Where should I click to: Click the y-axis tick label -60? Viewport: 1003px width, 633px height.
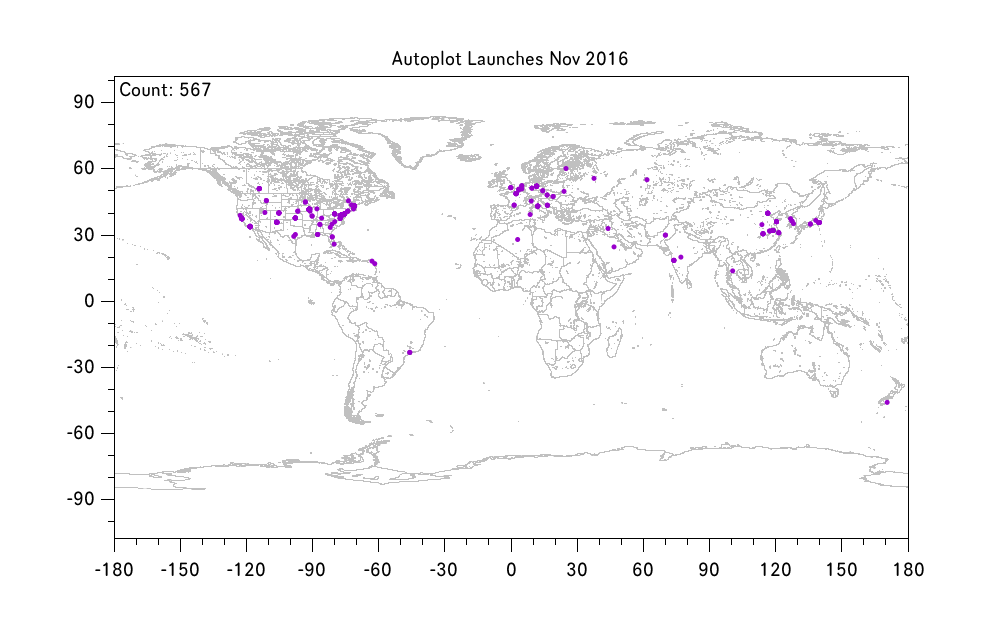coord(81,433)
